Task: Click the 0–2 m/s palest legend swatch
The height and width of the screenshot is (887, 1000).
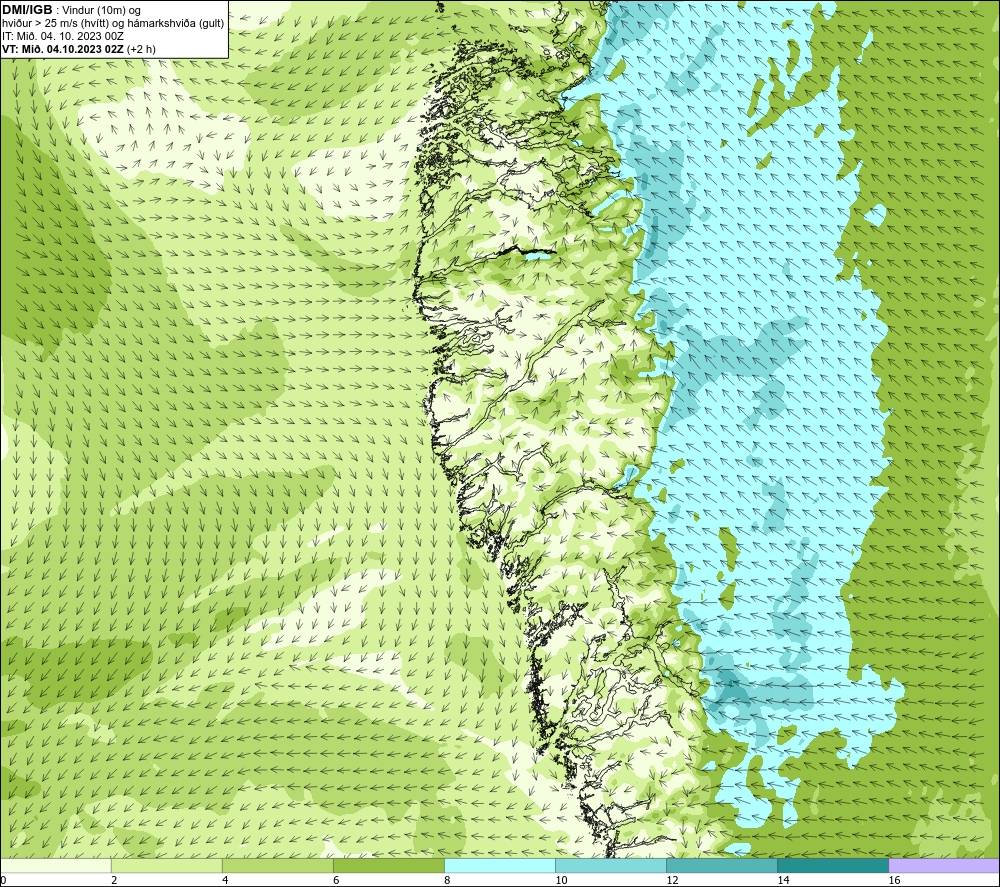Action: tap(56, 865)
